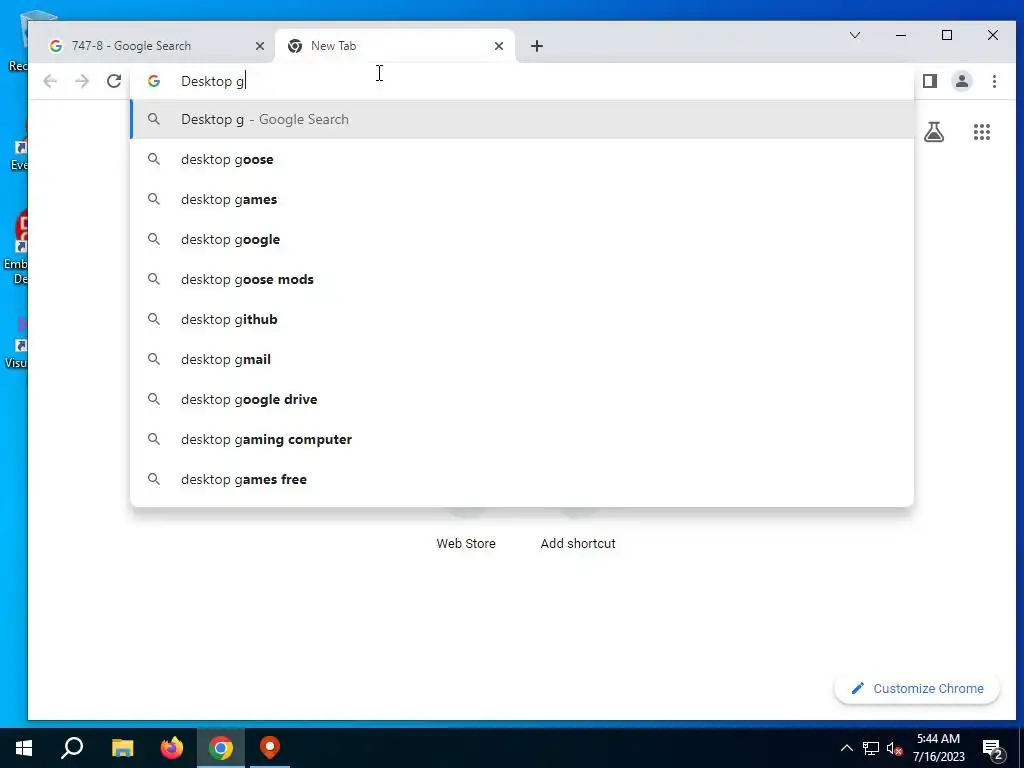Viewport: 1024px width, 768px height.
Task: Go back using the back arrow
Action: 50,81
